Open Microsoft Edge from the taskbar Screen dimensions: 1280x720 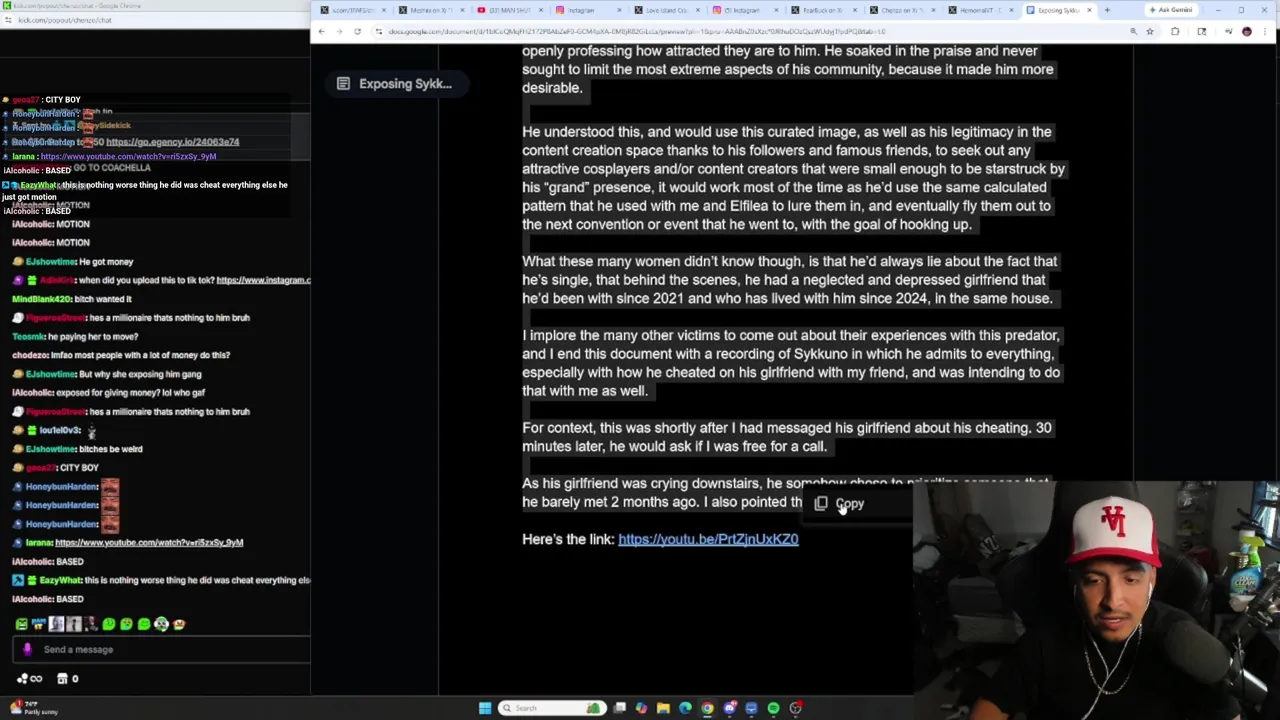tap(685, 708)
